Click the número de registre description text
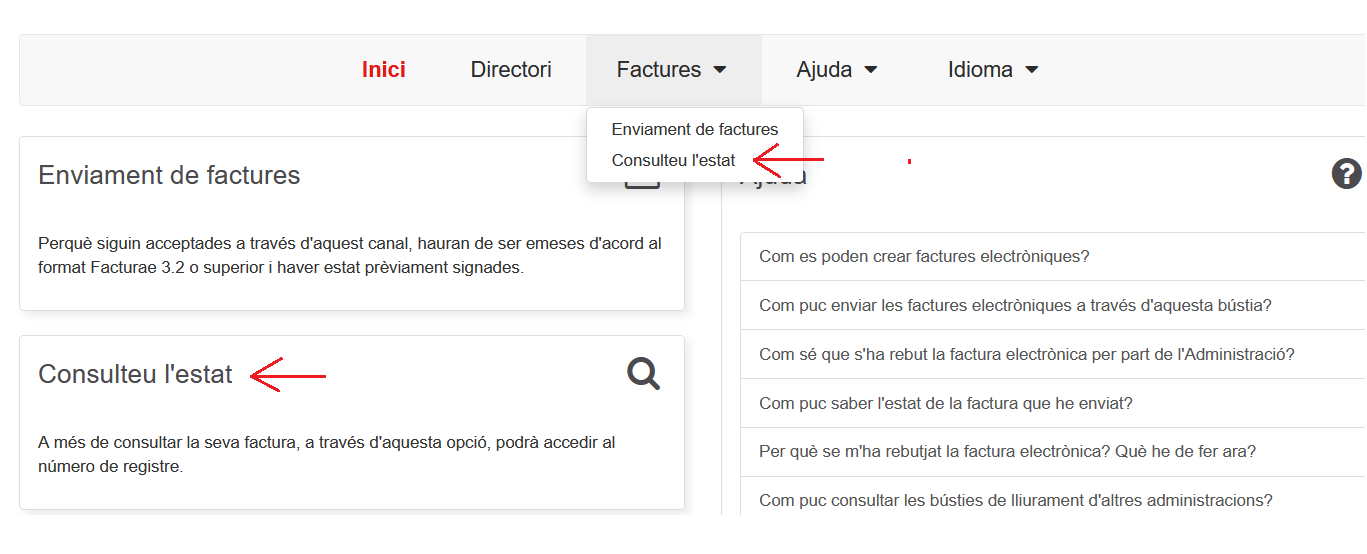Image resolution: width=1367 pixels, height=554 pixels. pos(326,454)
